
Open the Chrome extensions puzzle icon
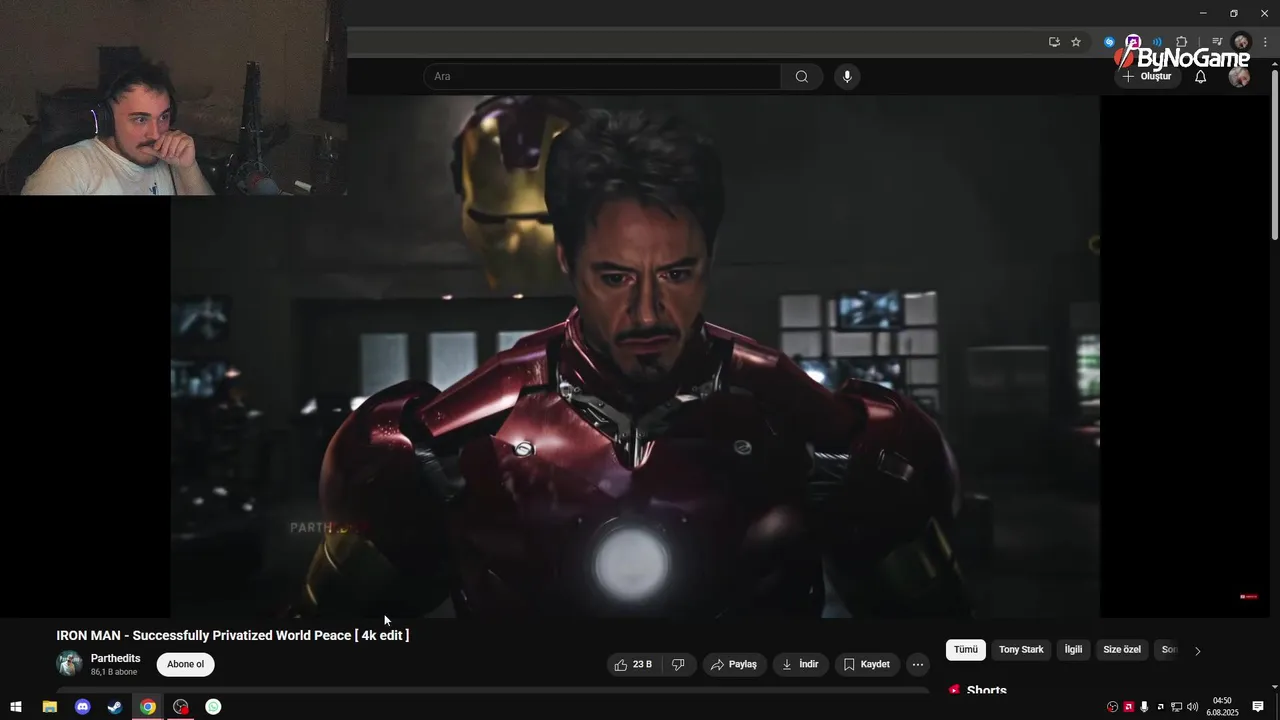[x=1181, y=42]
